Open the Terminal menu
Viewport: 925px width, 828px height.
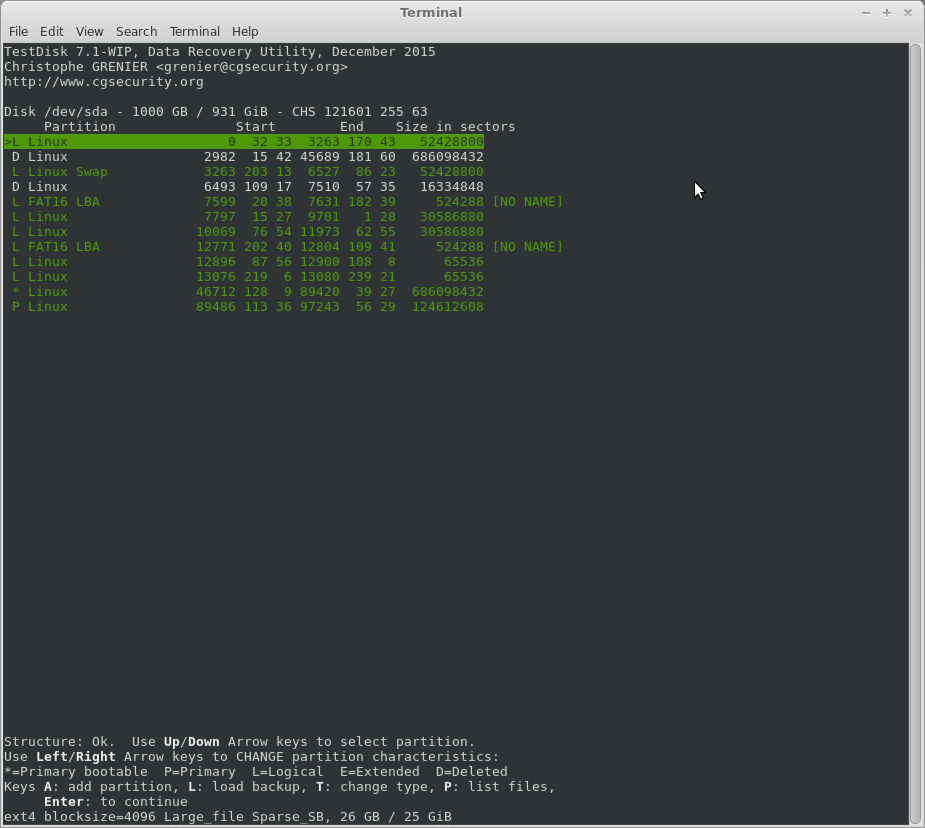point(194,31)
